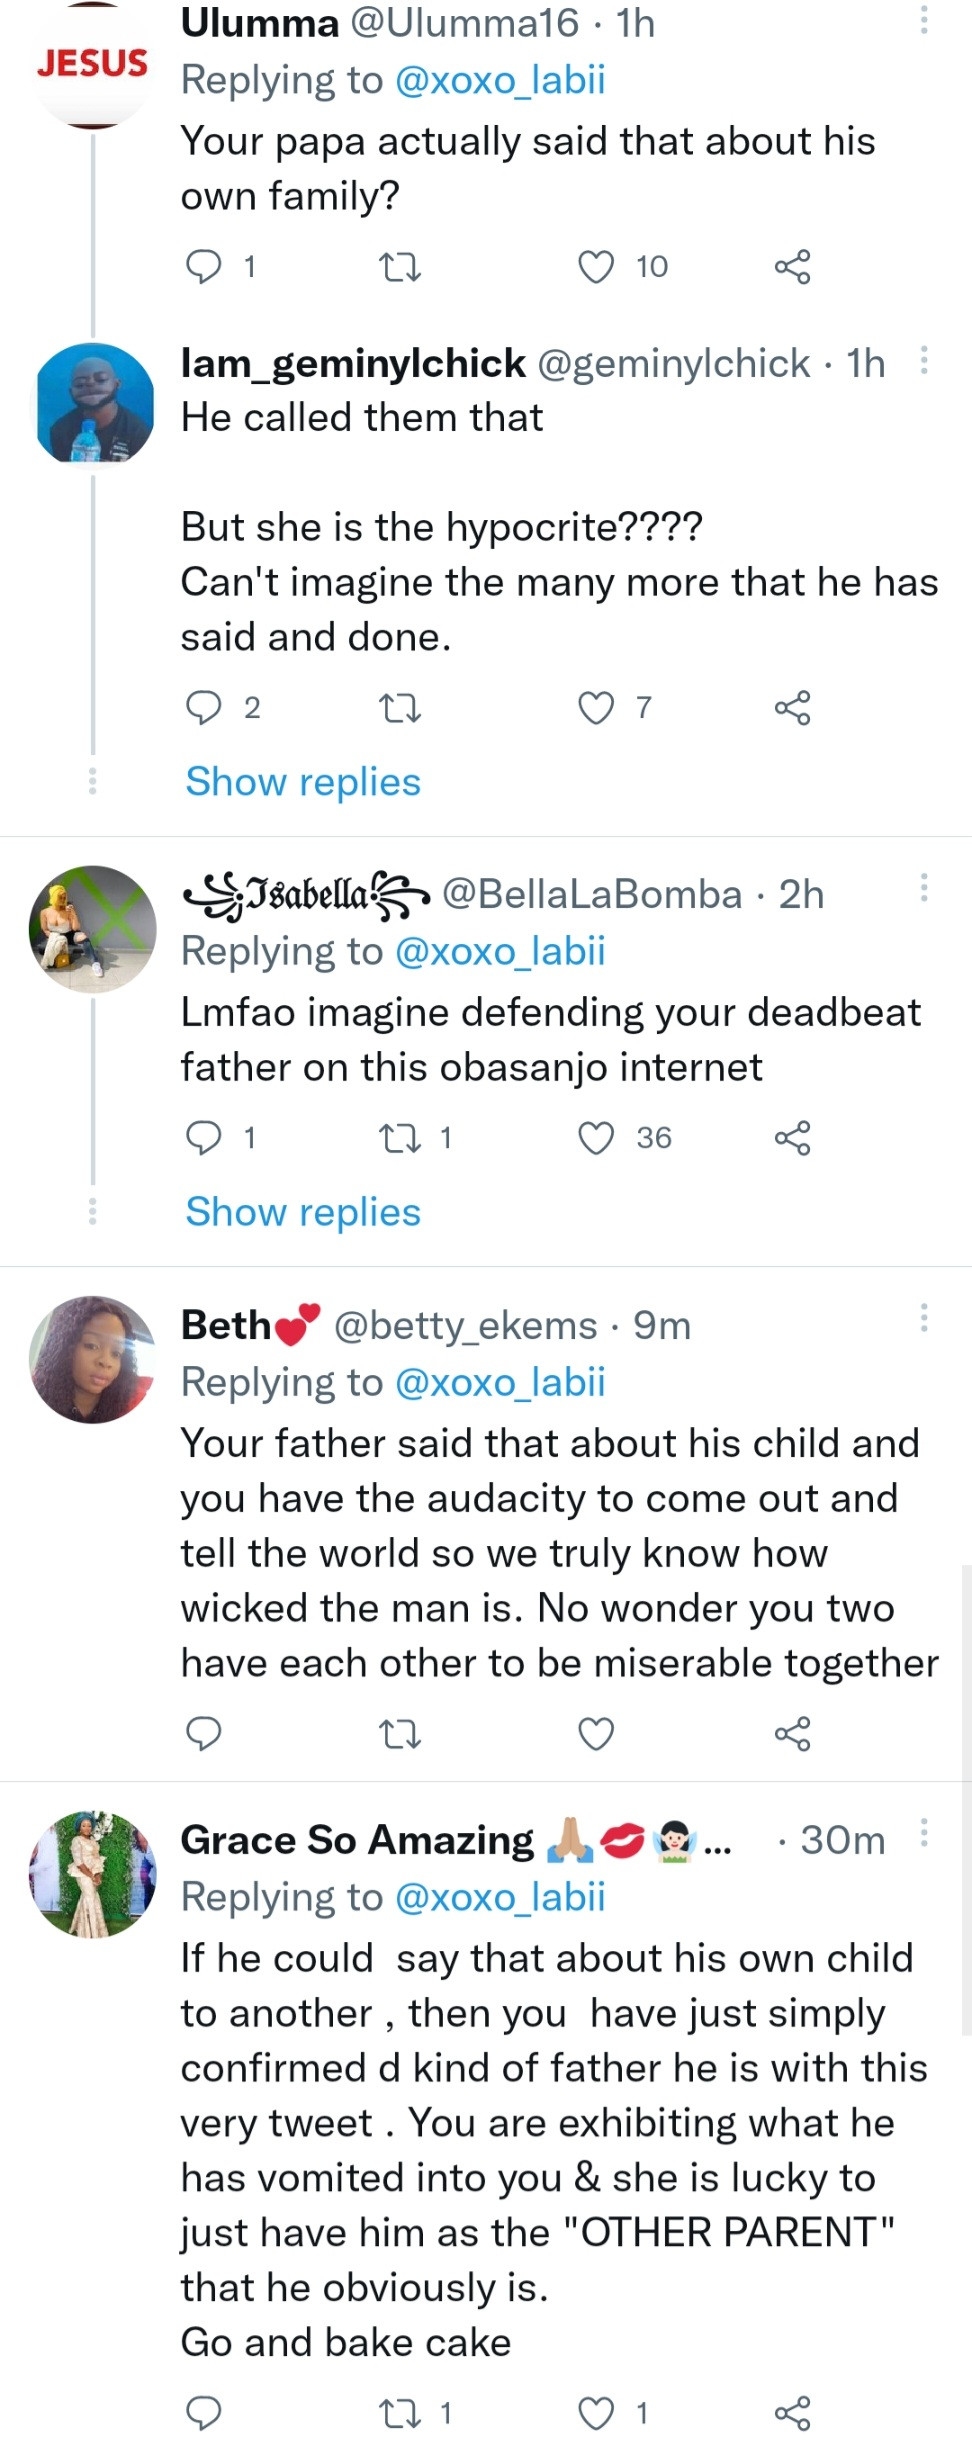The width and height of the screenshot is (972, 2453).
Task: Retweet BellaLaBomba's obasanjo internet tweet
Action: (x=401, y=1138)
